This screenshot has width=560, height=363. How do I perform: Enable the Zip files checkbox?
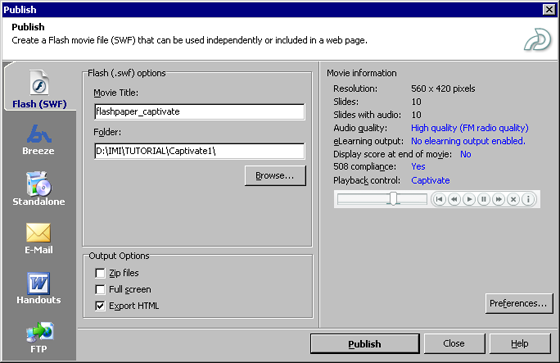(x=100, y=273)
